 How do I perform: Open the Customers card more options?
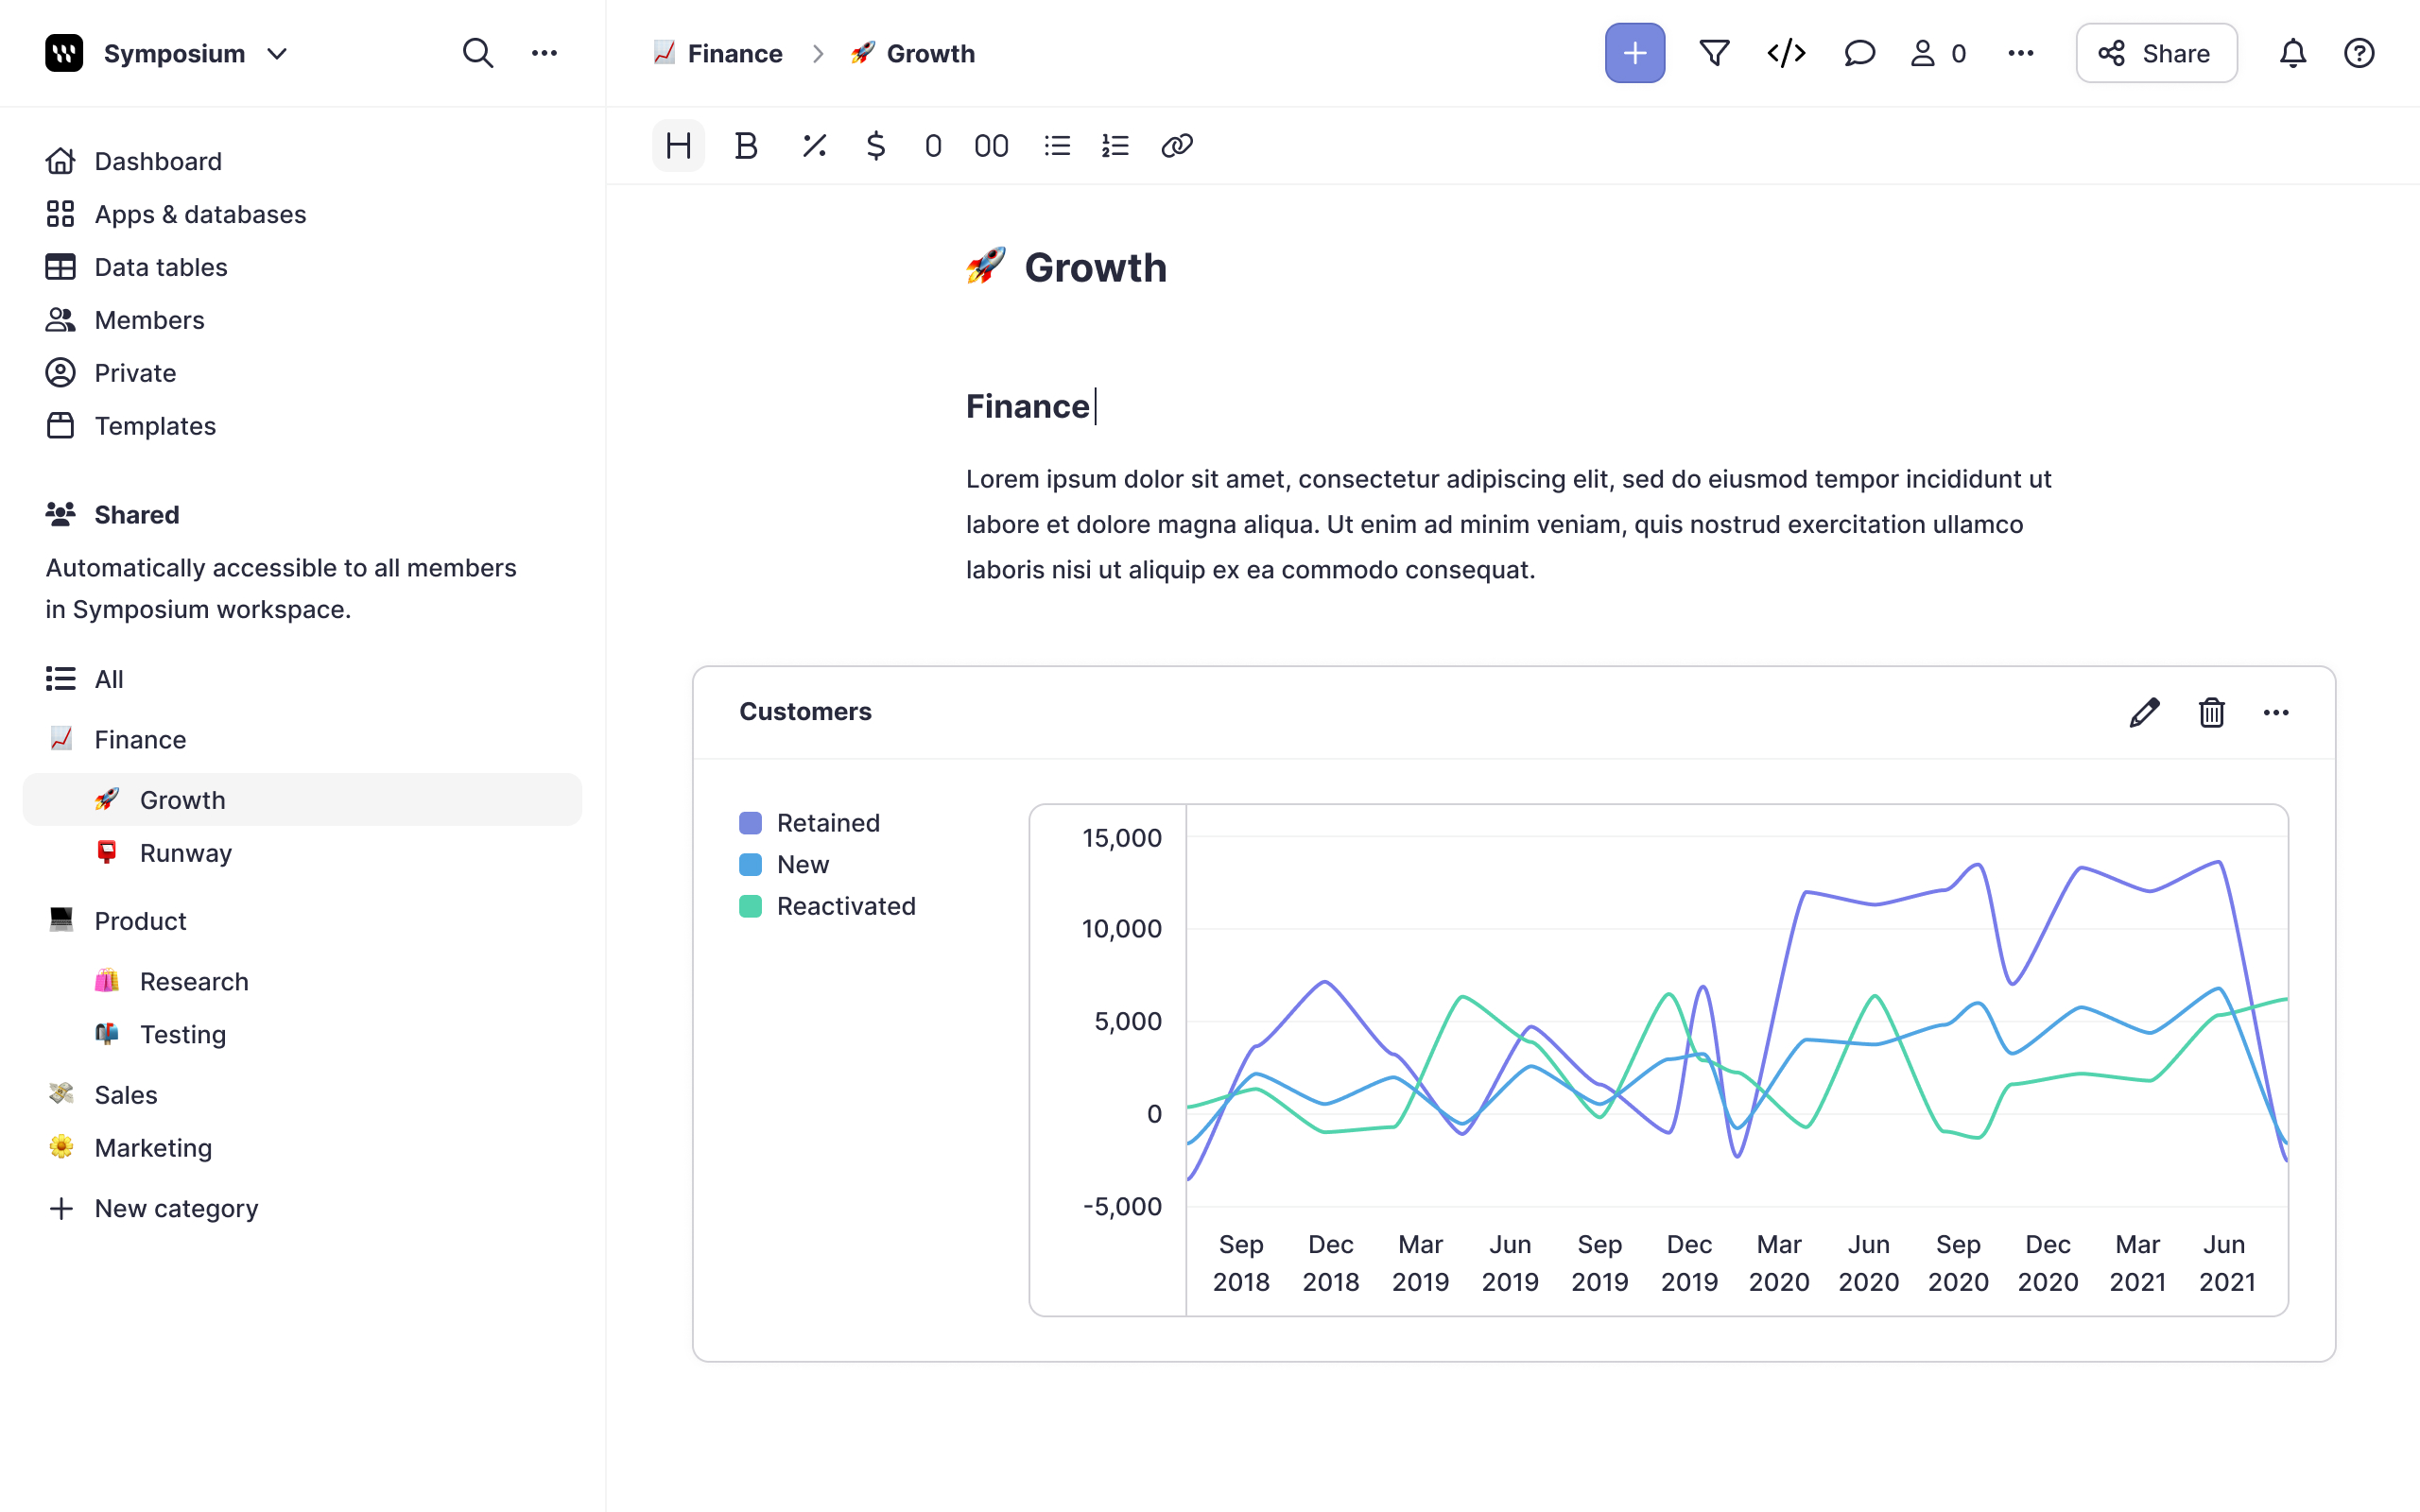[2276, 712]
